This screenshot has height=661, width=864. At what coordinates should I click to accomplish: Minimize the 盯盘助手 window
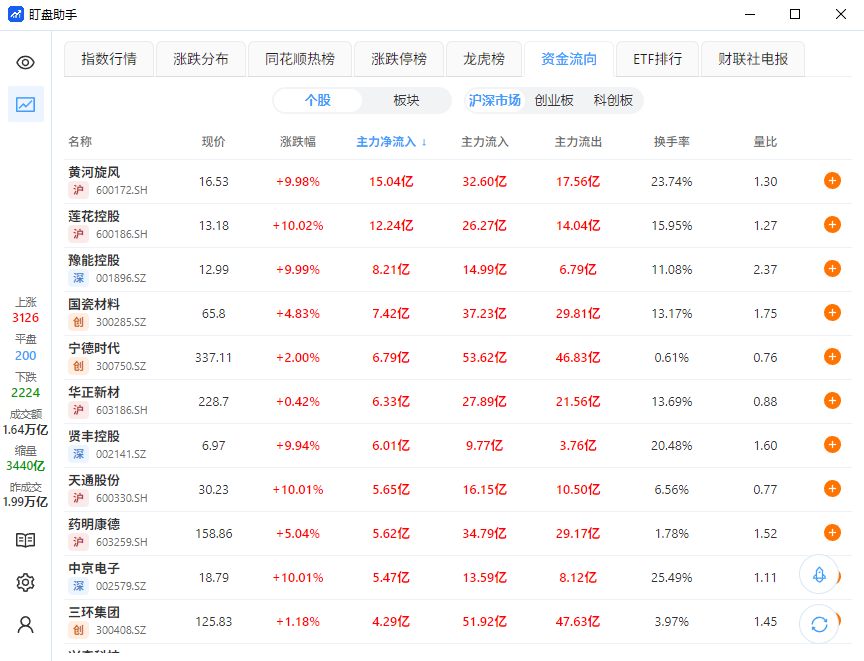point(750,14)
